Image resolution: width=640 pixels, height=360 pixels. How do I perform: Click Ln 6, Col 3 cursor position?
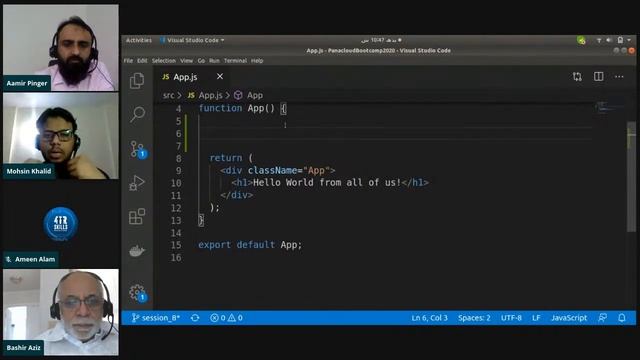click(429, 318)
